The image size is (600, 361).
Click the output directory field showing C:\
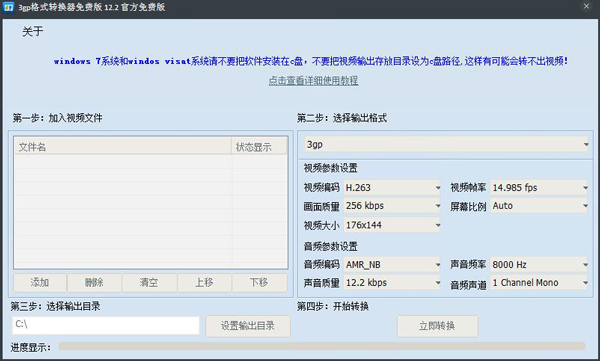coord(106,325)
